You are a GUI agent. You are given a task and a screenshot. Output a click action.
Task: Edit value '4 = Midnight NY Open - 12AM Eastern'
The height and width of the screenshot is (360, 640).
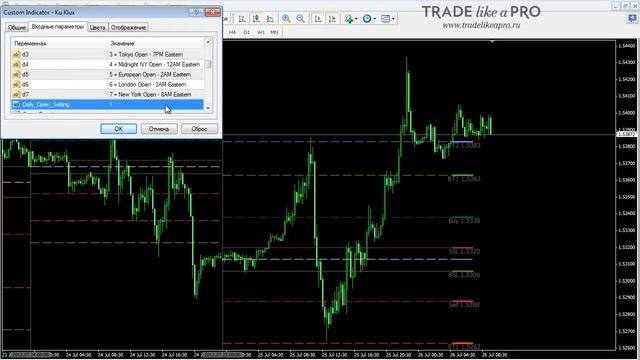click(155, 64)
